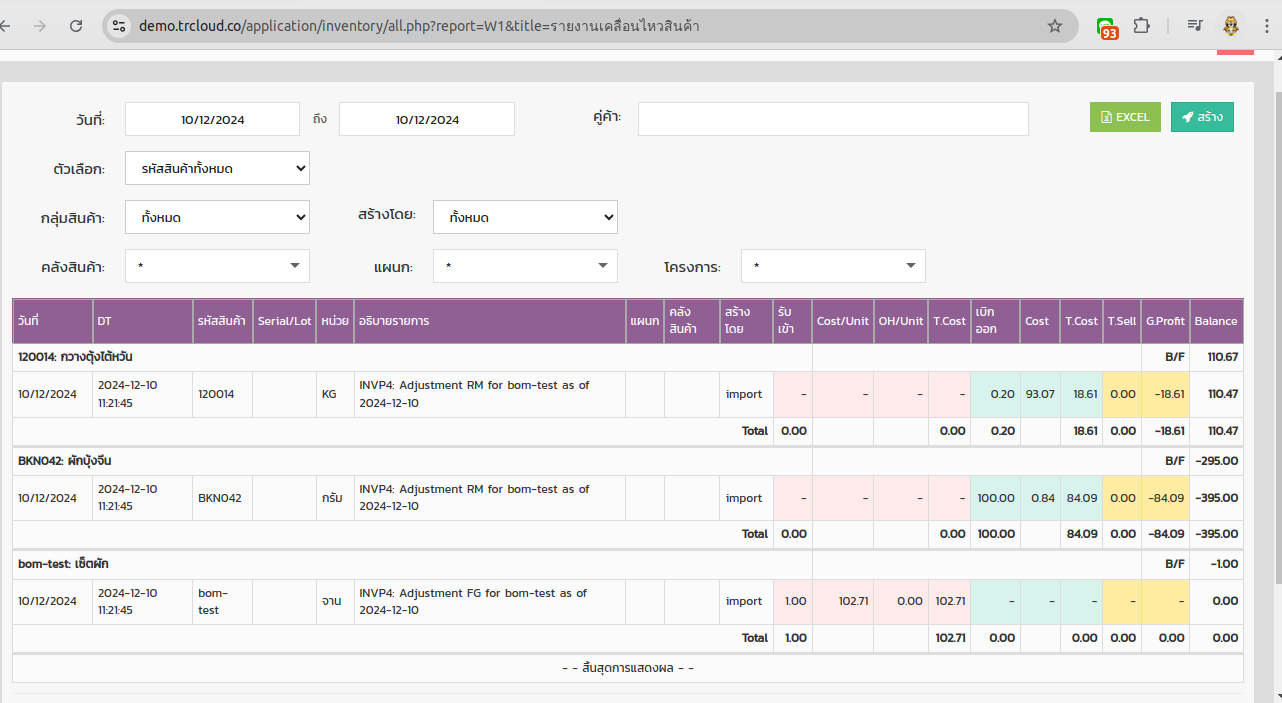This screenshot has width=1282, height=703.
Task: Click the OH/Unit column header
Action: click(x=901, y=321)
